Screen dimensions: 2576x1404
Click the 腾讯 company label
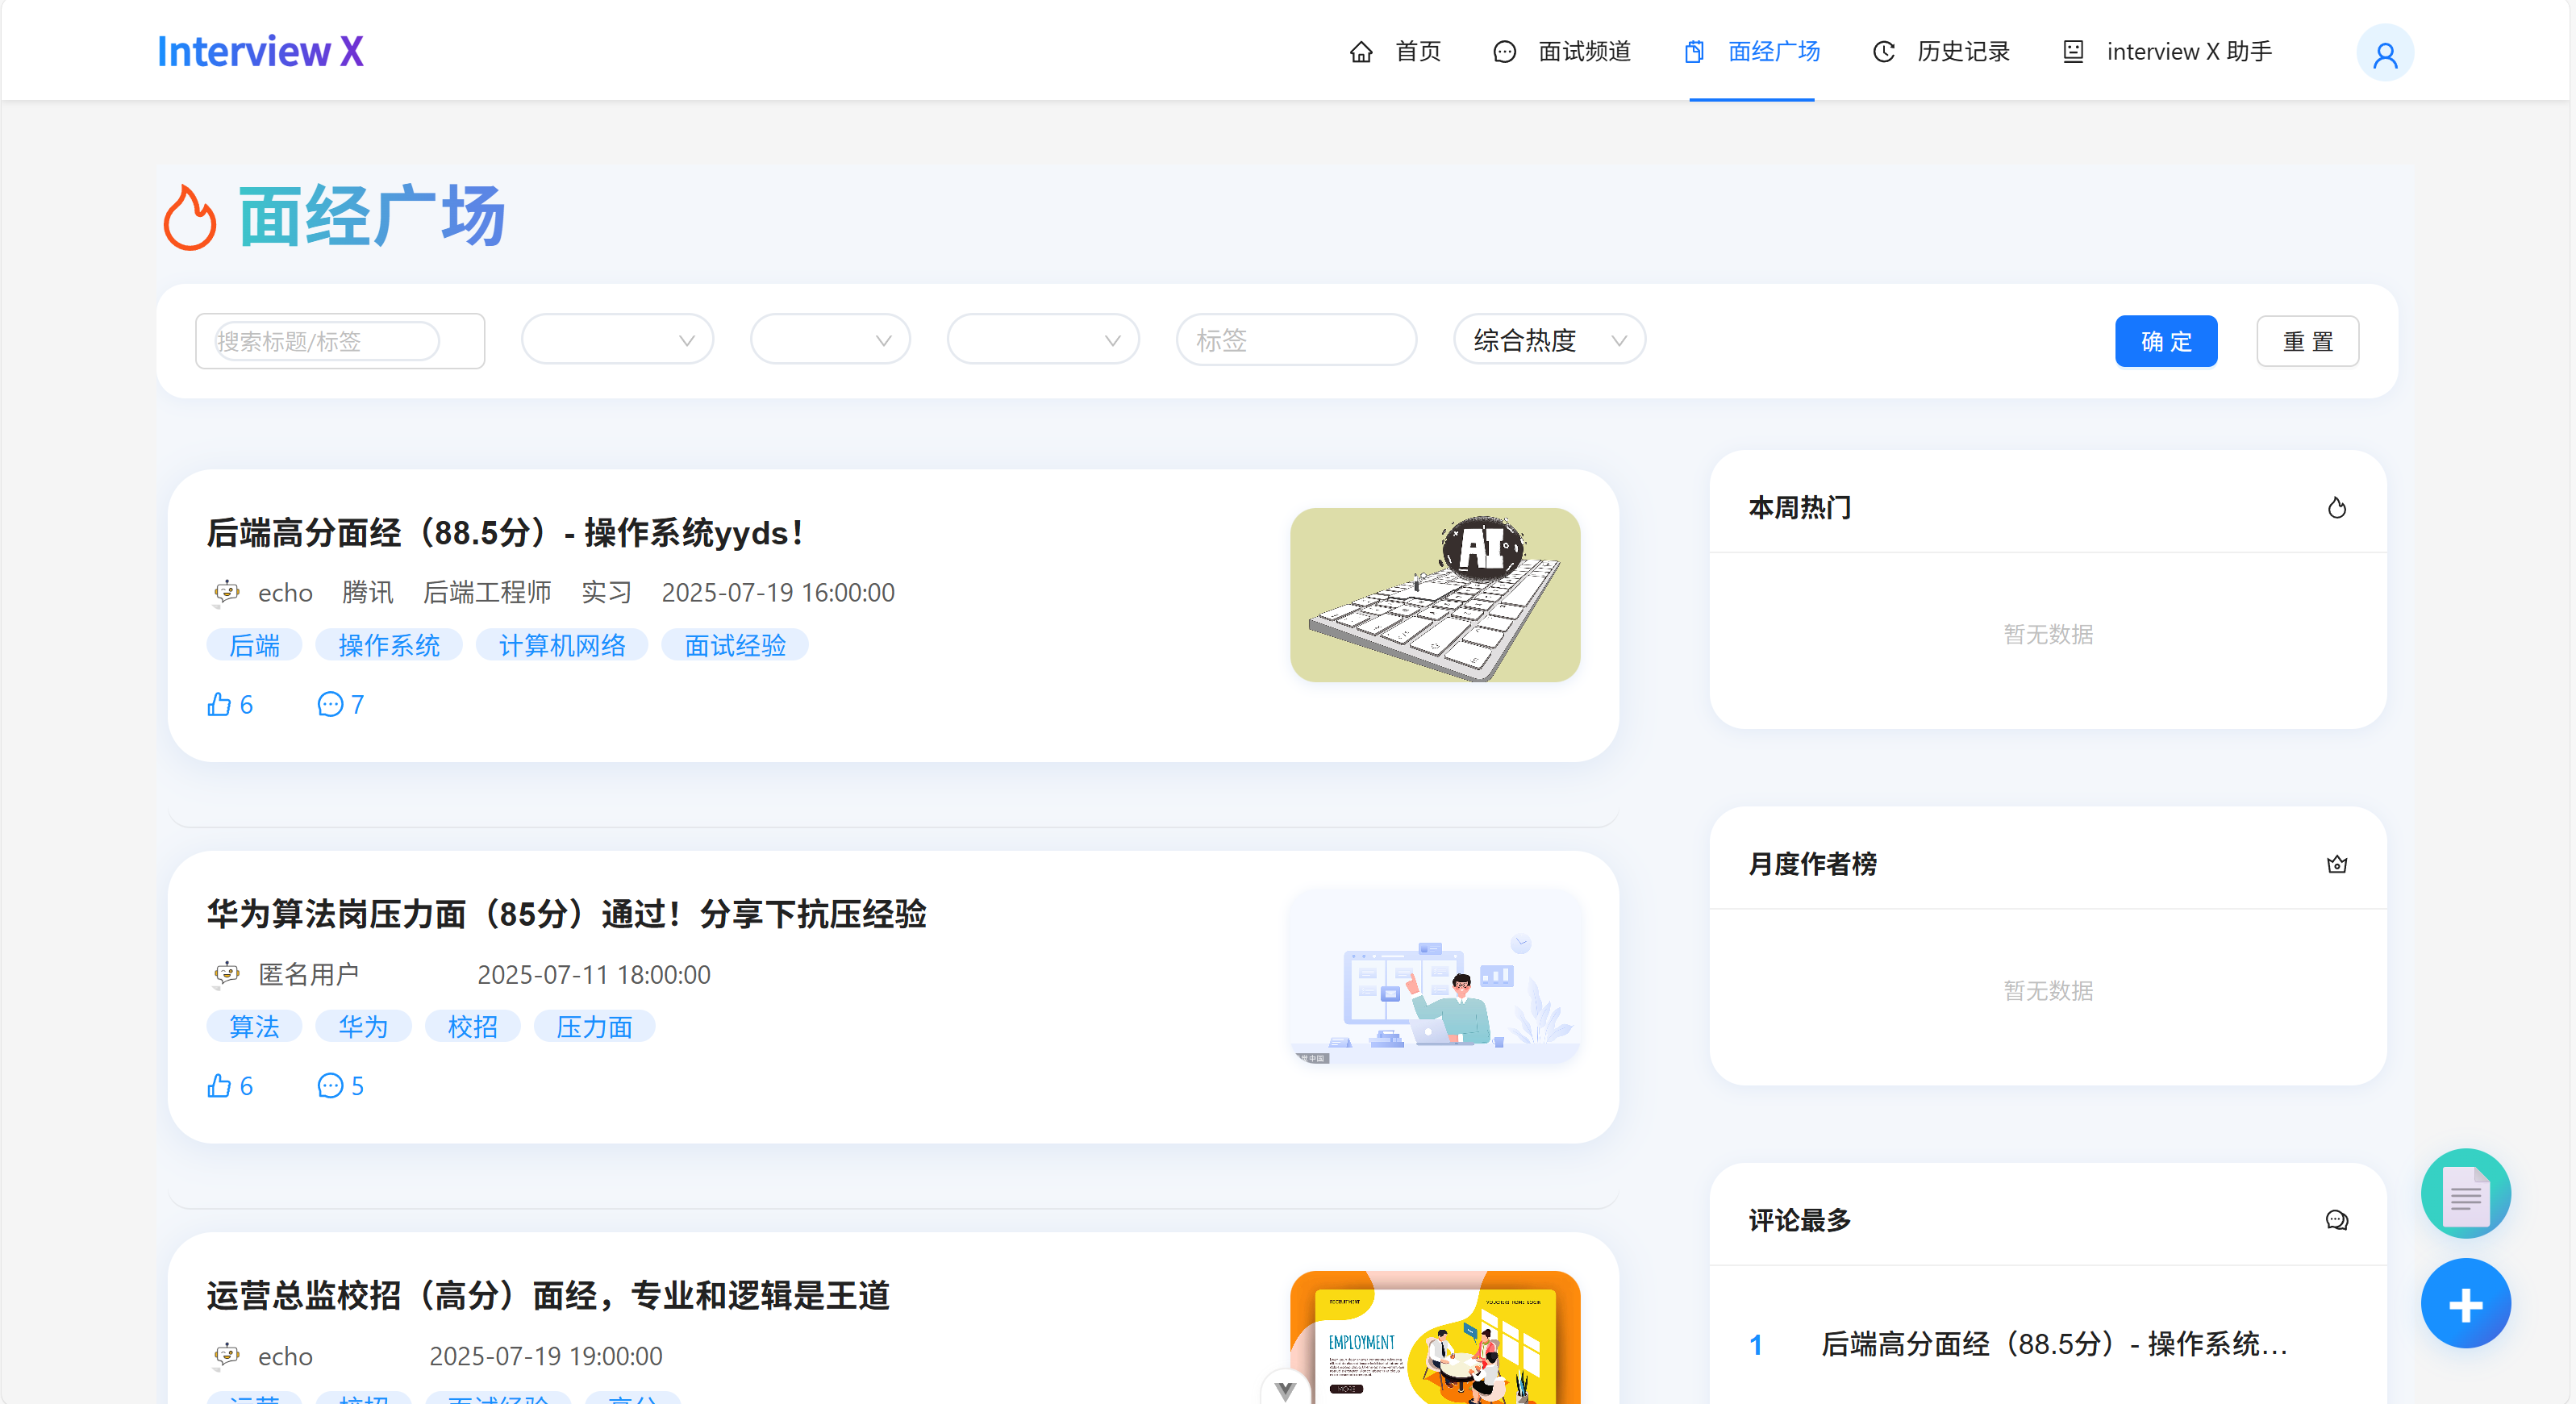tap(368, 592)
